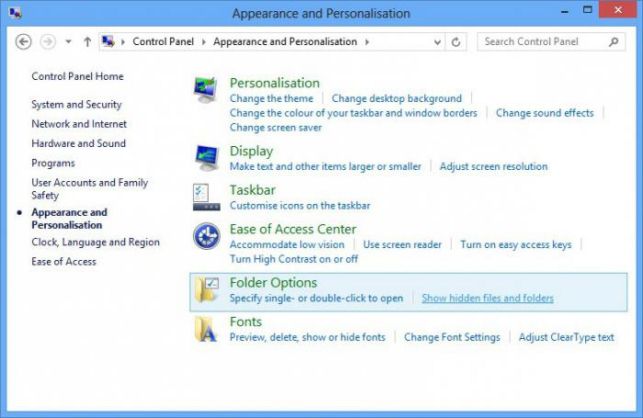The image size is (643, 418).
Task: Click Appearance and Personalisation breadcrumb
Action: coord(285,41)
